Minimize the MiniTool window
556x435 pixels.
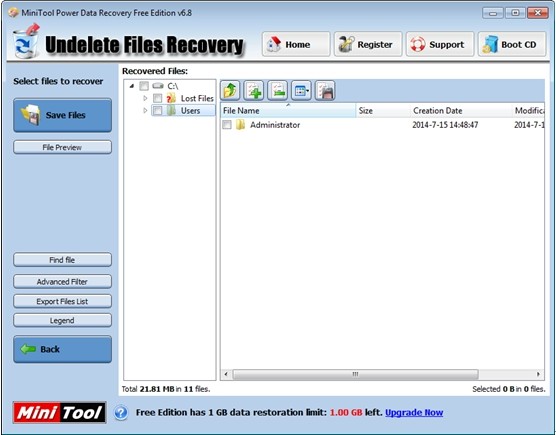click(x=493, y=13)
